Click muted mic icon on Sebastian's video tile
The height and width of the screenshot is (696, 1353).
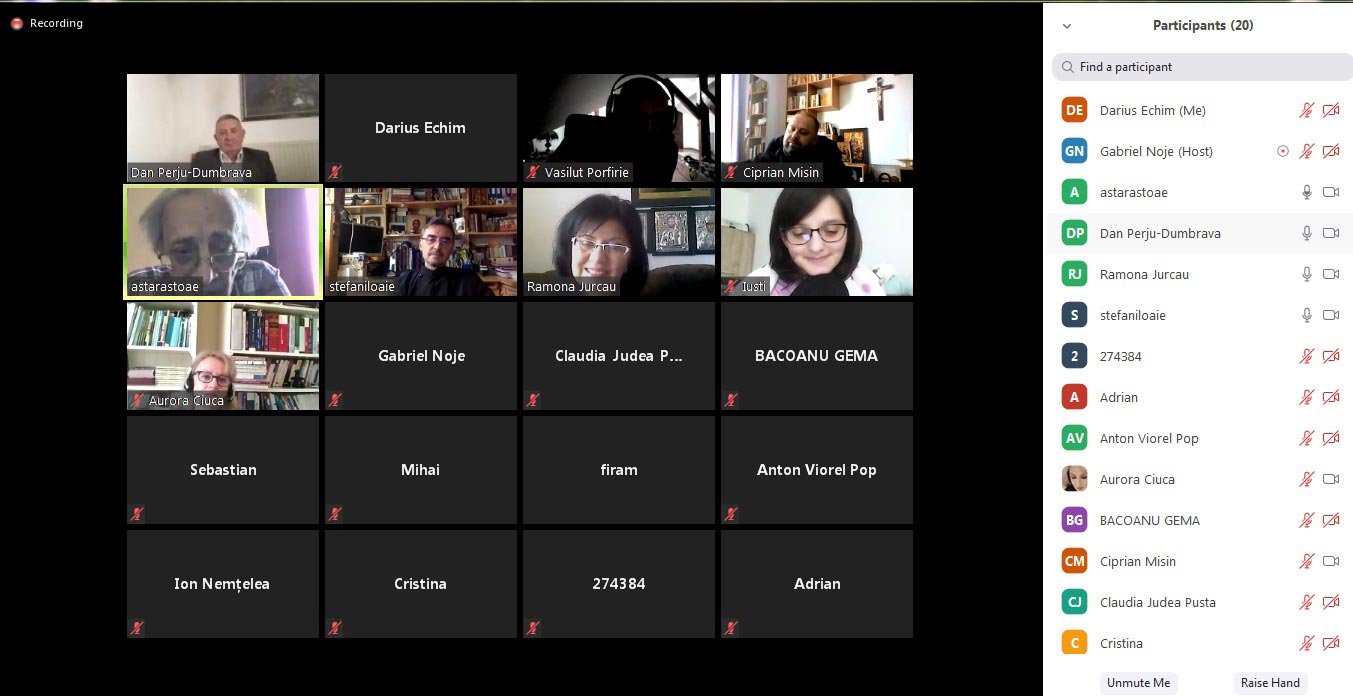137,514
